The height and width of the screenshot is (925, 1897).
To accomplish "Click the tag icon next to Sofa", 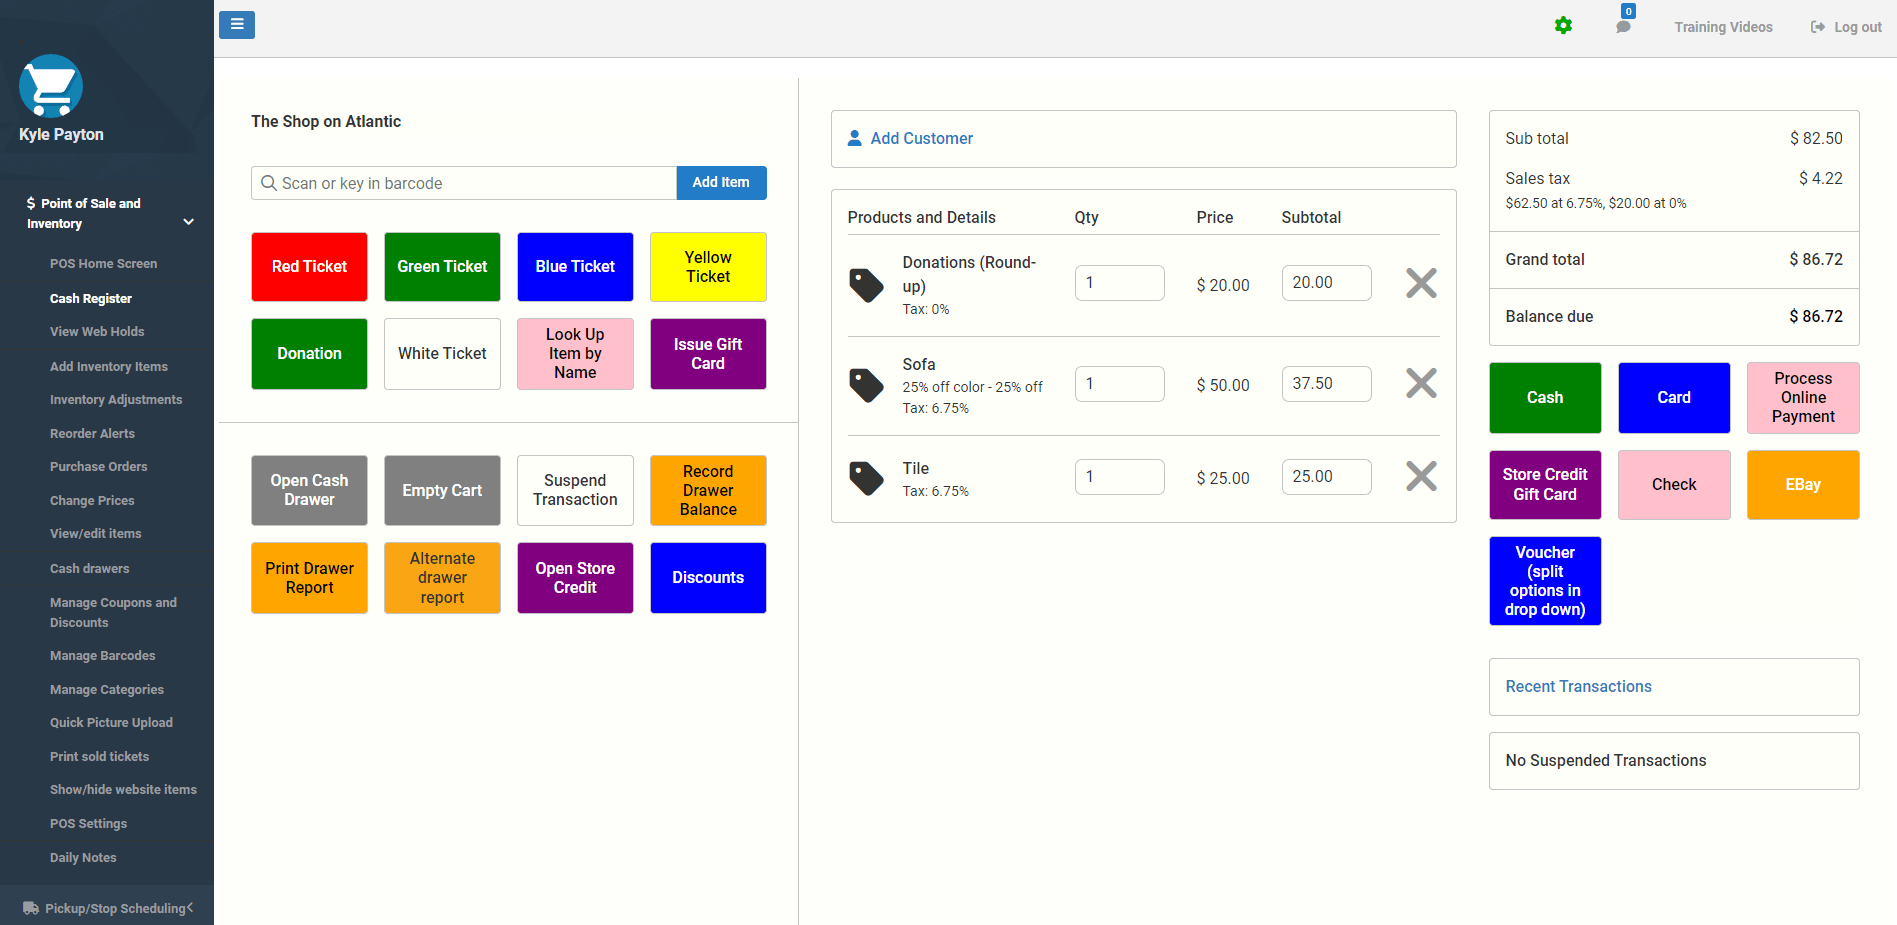I will click(x=866, y=385).
